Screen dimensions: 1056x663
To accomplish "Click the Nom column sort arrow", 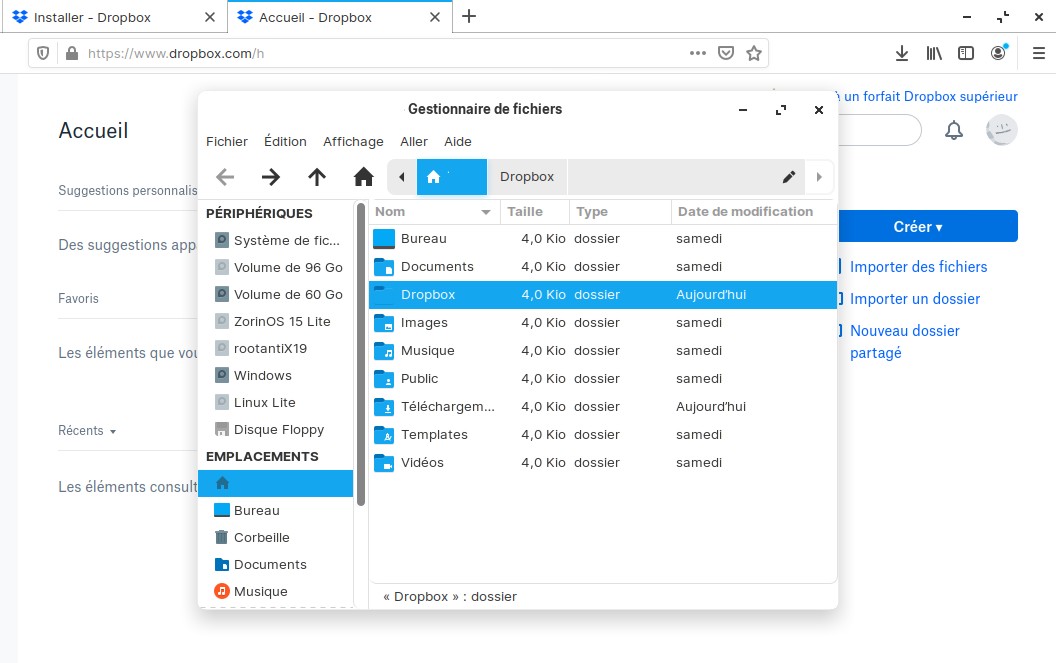I will pos(487,212).
